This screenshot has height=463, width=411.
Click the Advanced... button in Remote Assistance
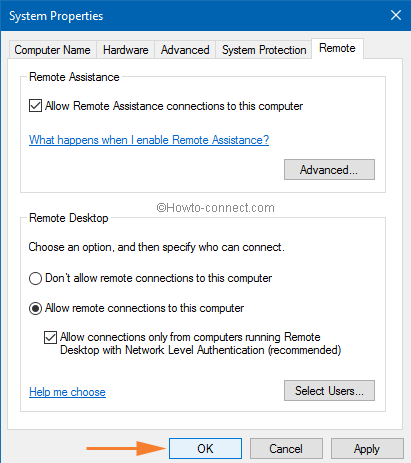click(329, 170)
